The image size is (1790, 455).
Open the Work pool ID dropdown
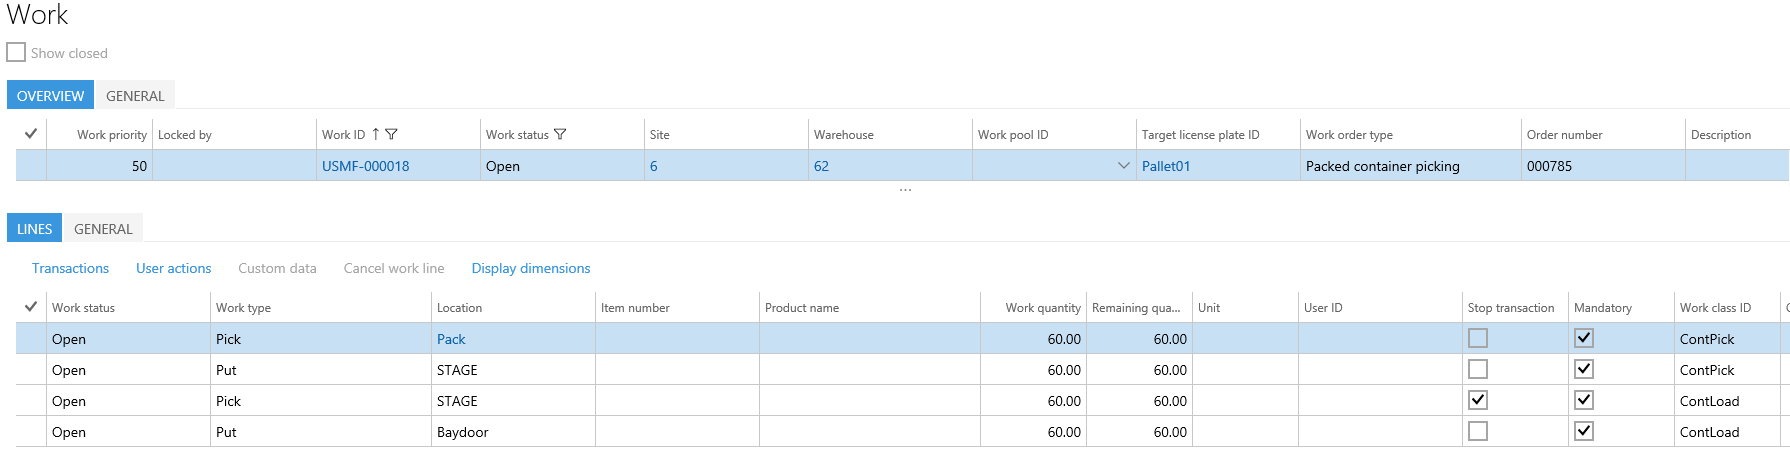[1123, 166]
